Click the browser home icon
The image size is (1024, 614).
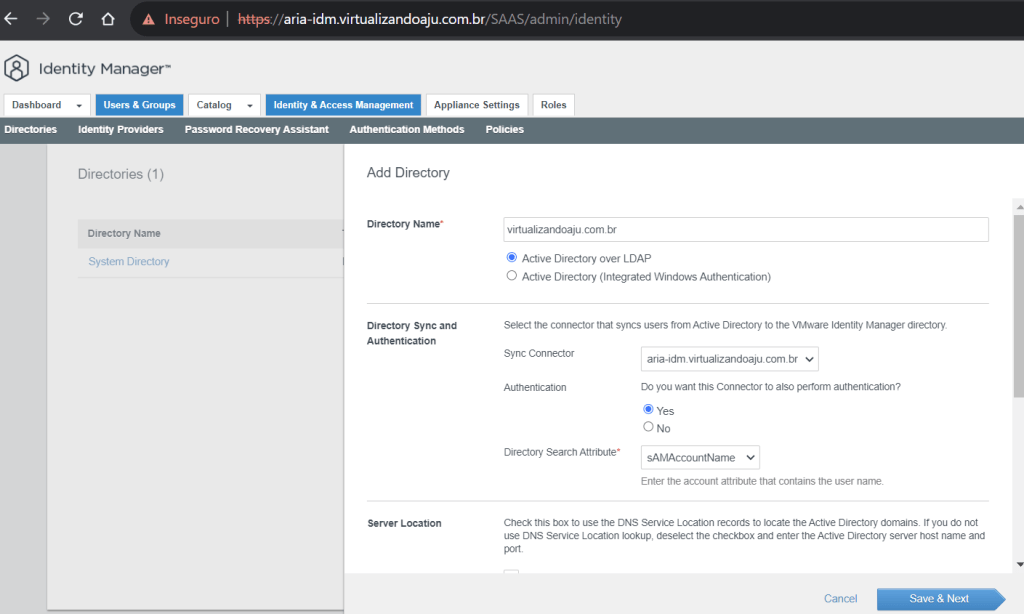pos(108,19)
